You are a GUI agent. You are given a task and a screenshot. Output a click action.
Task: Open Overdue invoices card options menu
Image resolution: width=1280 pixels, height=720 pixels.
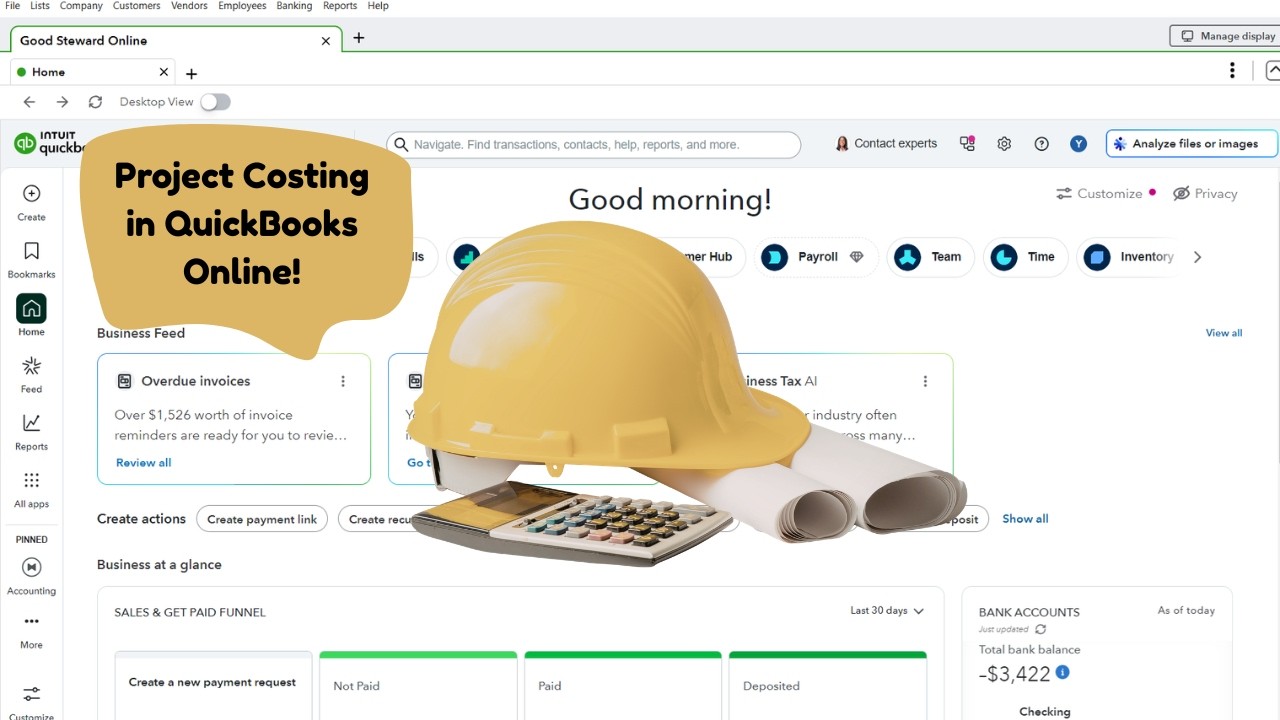tap(343, 381)
